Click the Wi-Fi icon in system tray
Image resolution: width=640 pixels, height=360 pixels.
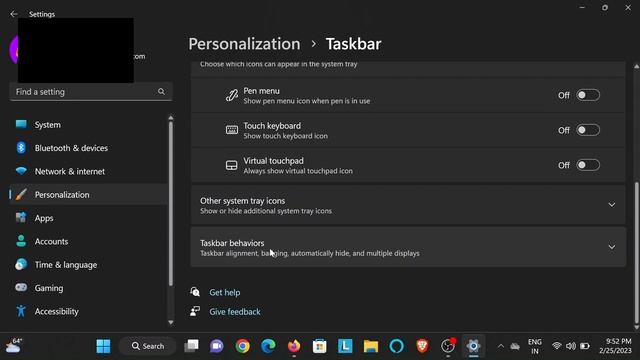point(556,346)
